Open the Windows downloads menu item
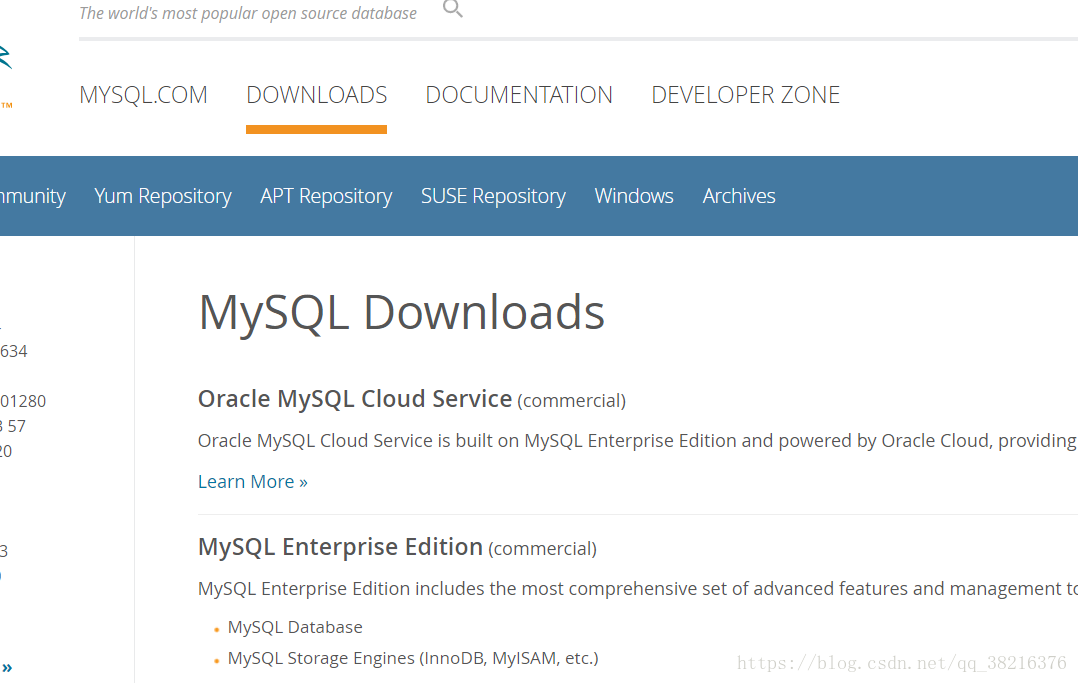The image size is (1078, 683). coord(634,196)
